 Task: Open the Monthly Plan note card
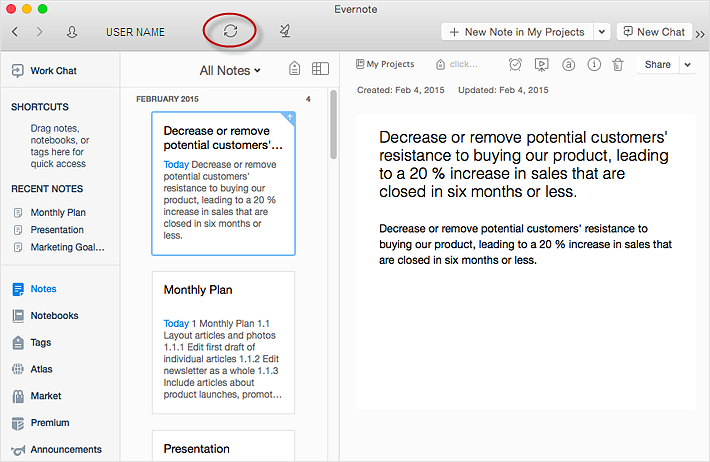point(223,342)
